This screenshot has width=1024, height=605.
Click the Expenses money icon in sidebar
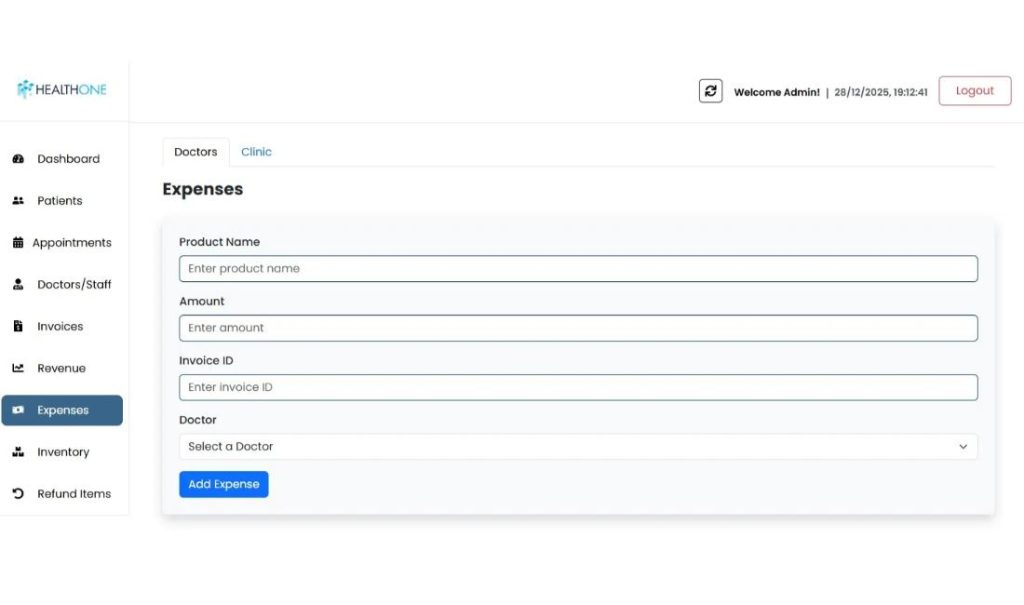pos(18,410)
